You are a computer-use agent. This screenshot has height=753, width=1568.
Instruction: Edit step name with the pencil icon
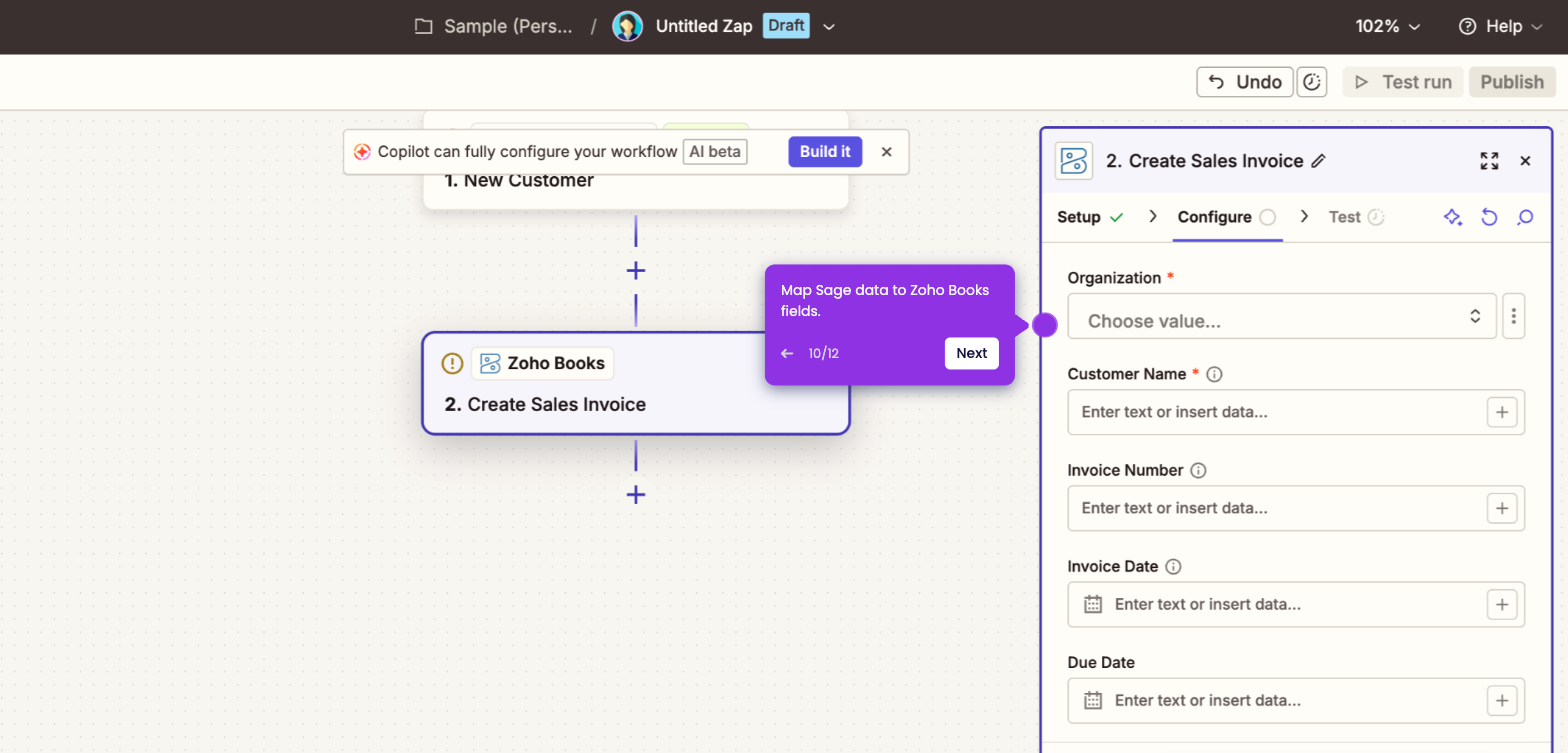coord(1318,161)
